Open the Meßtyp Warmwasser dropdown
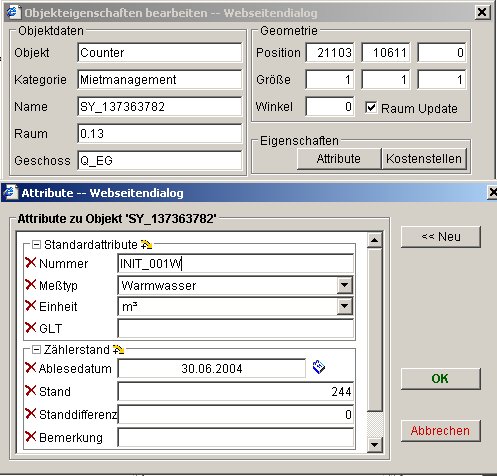 (344, 285)
